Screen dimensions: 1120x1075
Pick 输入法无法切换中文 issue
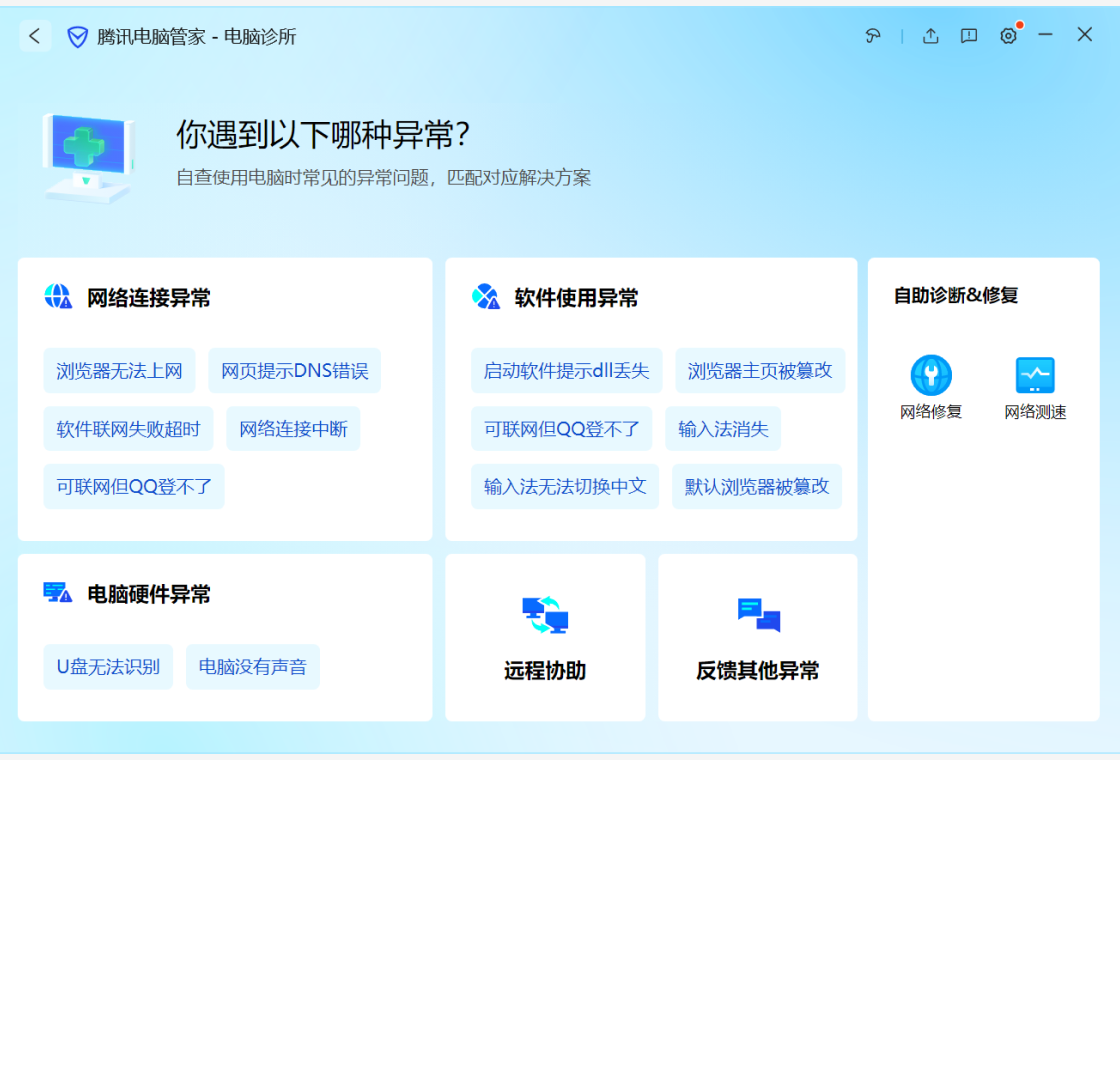pos(565,487)
